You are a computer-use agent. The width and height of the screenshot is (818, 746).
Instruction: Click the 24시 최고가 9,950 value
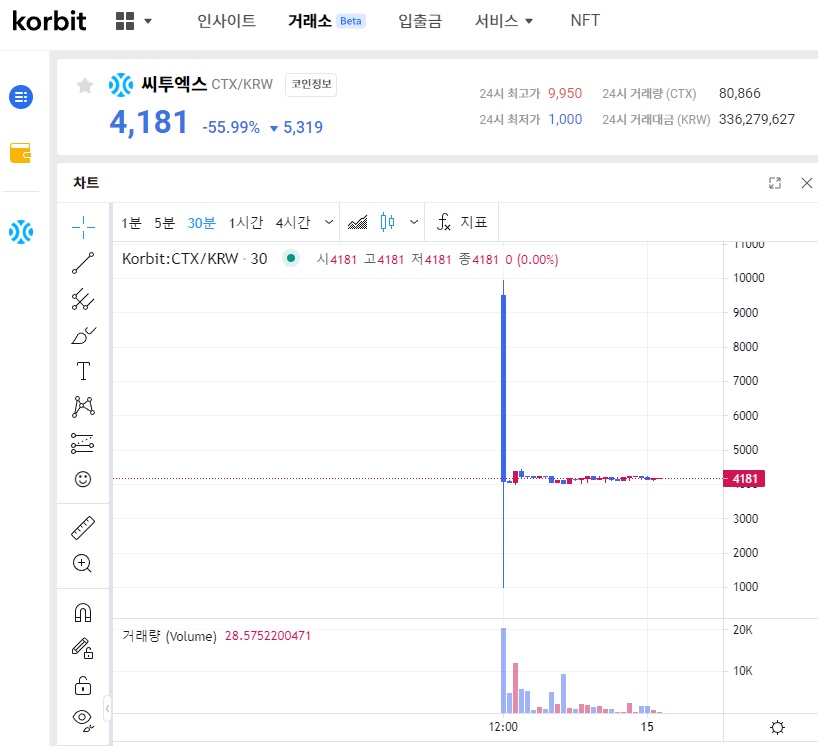[564, 93]
